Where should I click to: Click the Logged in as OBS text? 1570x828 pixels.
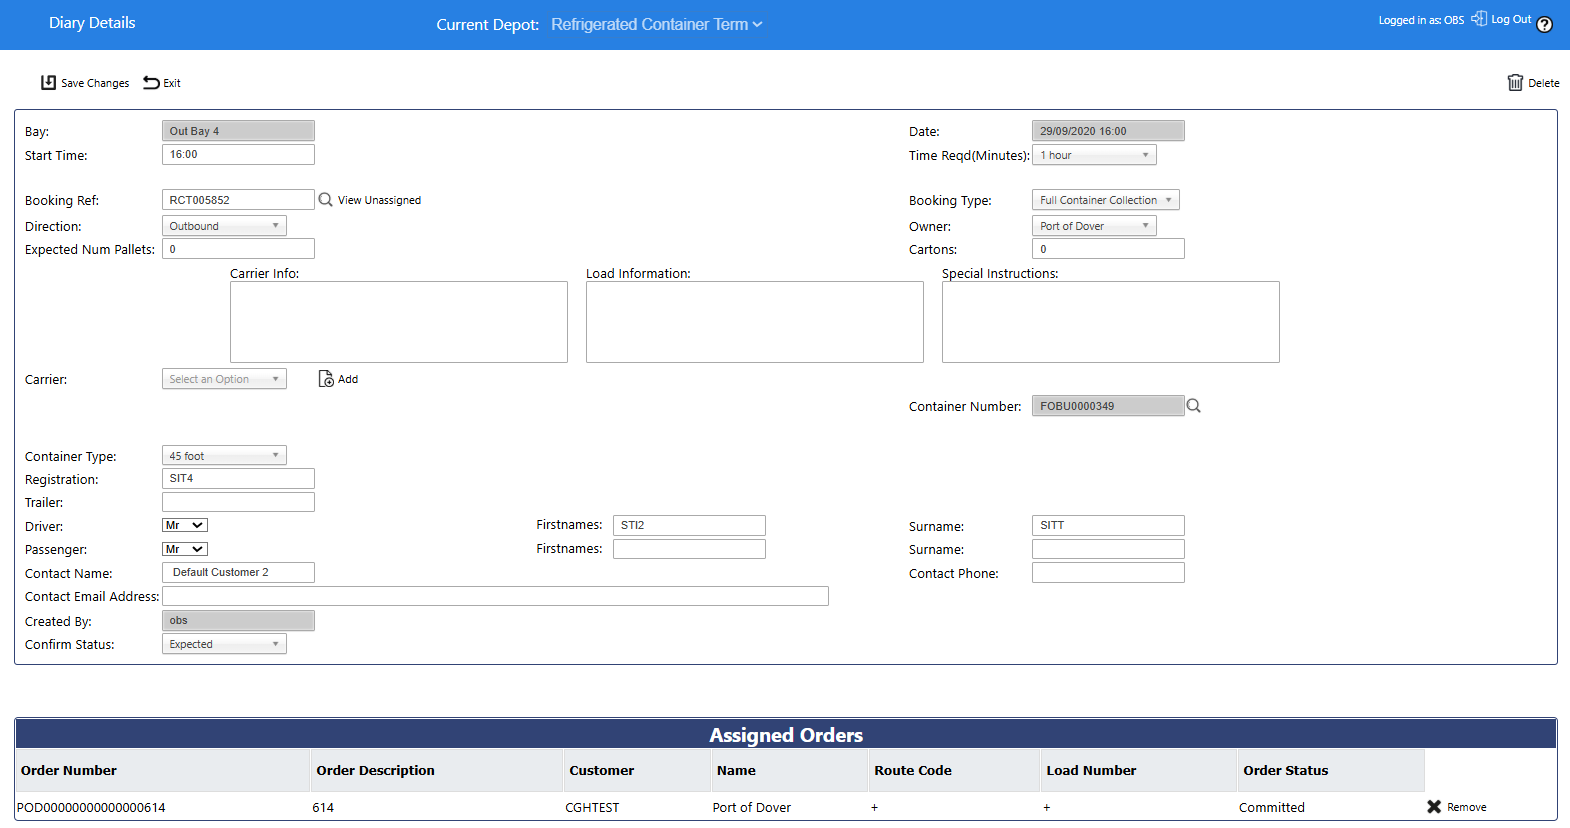(1421, 20)
